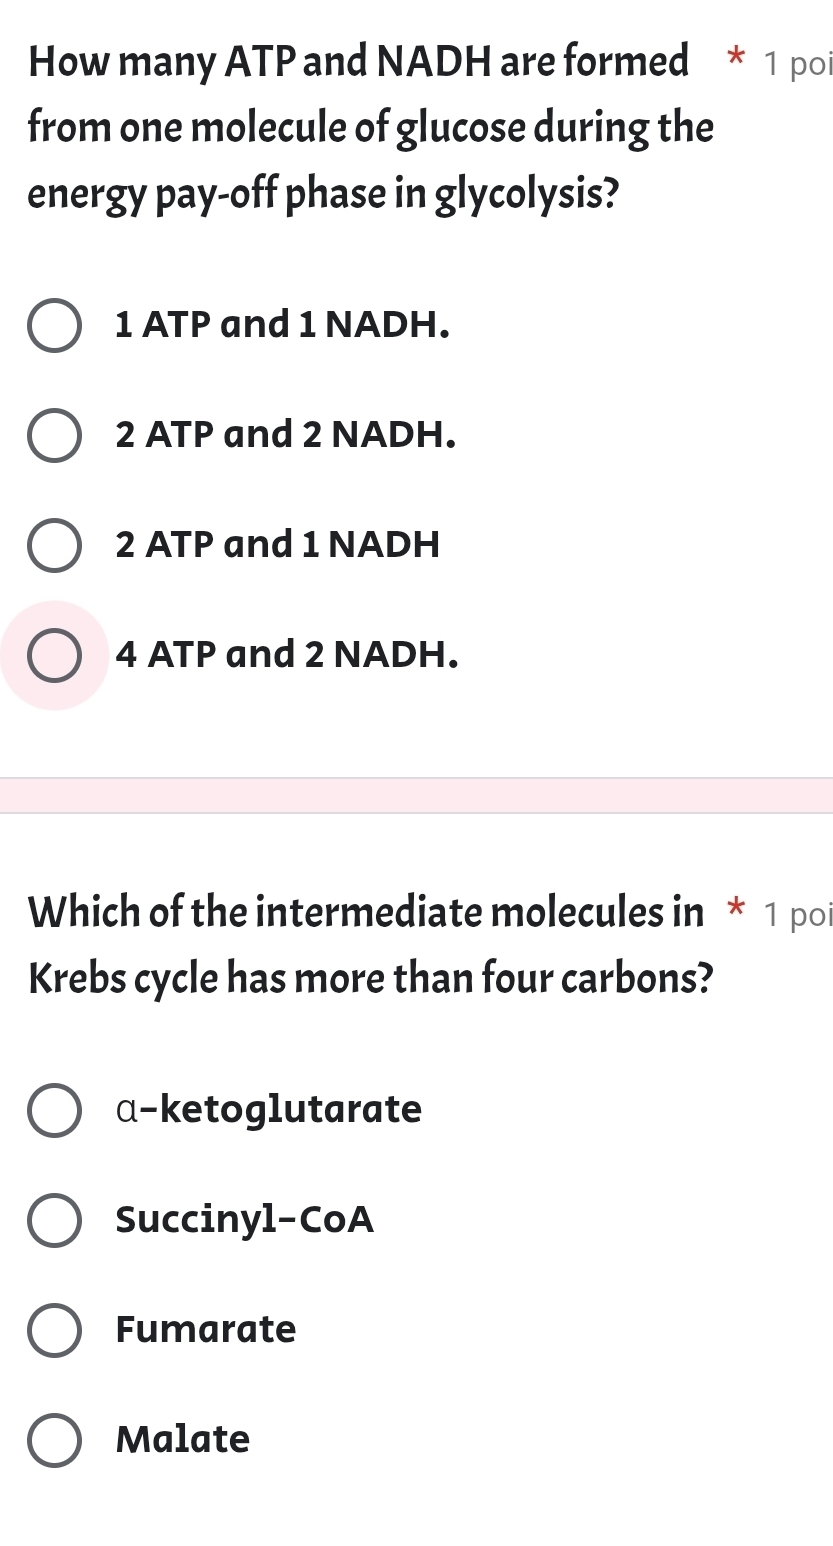The height and width of the screenshot is (1546, 833).
Task: Select the second option of the Krebs question
Action: 55,1219
